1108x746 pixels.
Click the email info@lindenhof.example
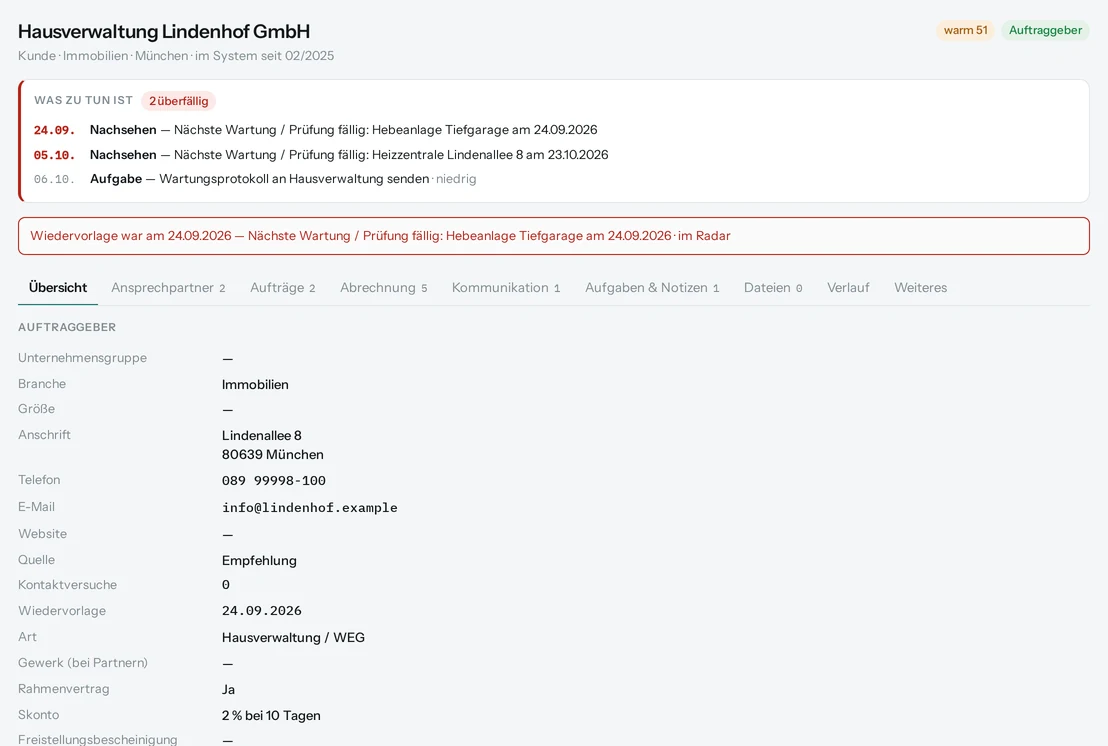(x=310, y=508)
